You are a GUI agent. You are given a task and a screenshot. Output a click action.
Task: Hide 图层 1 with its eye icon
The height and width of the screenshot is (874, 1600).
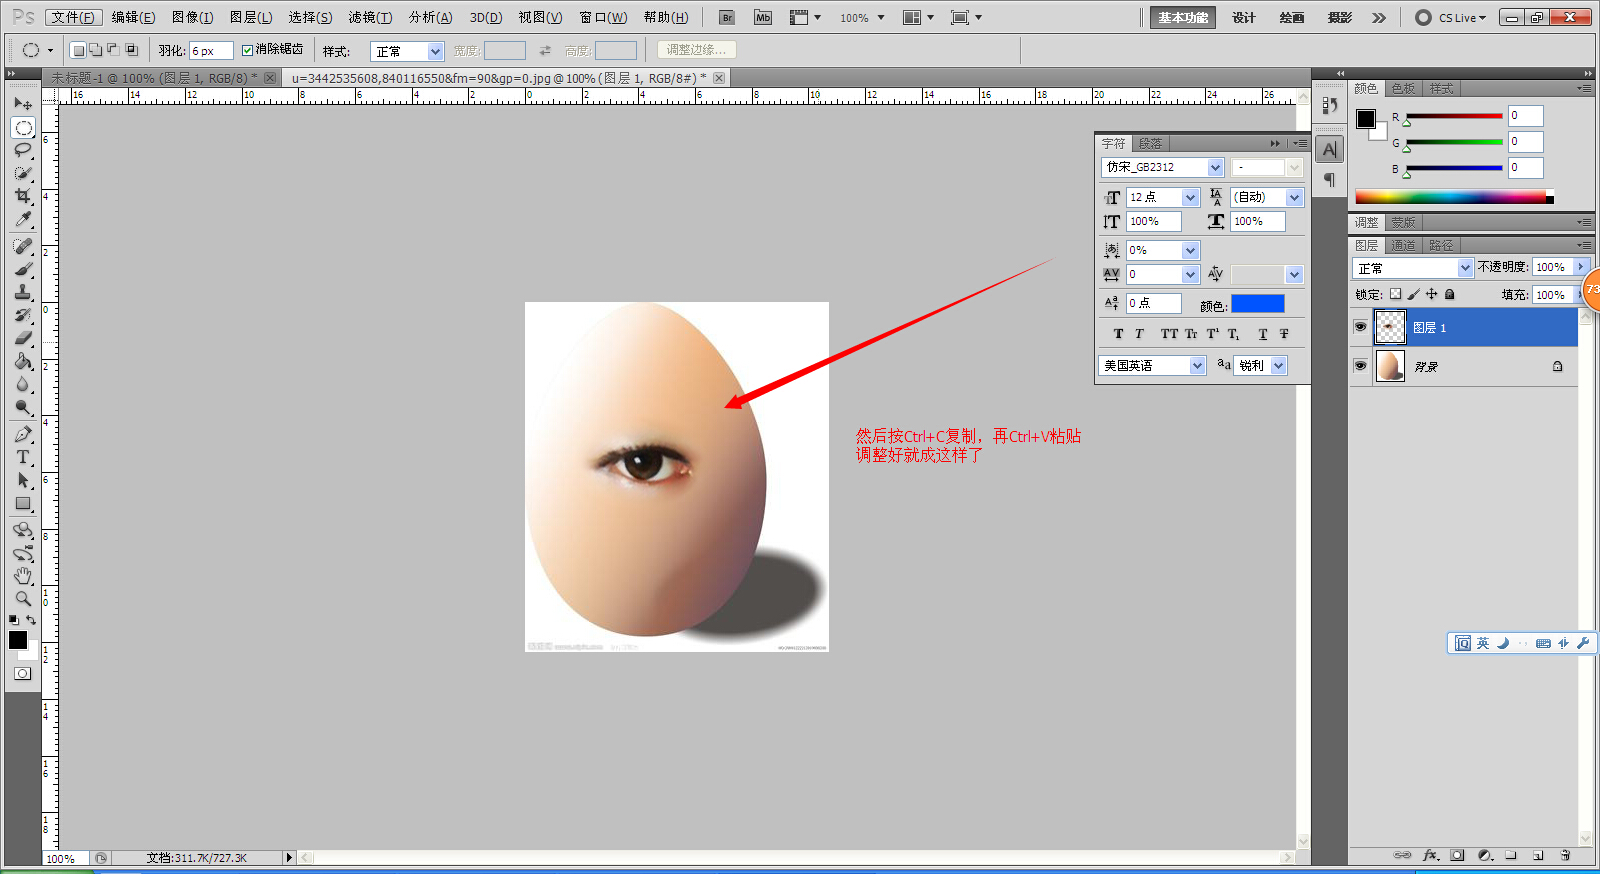click(1360, 327)
